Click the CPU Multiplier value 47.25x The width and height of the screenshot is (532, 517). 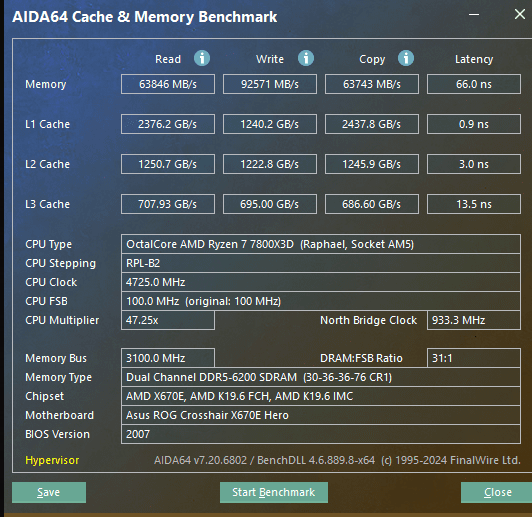point(168,320)
